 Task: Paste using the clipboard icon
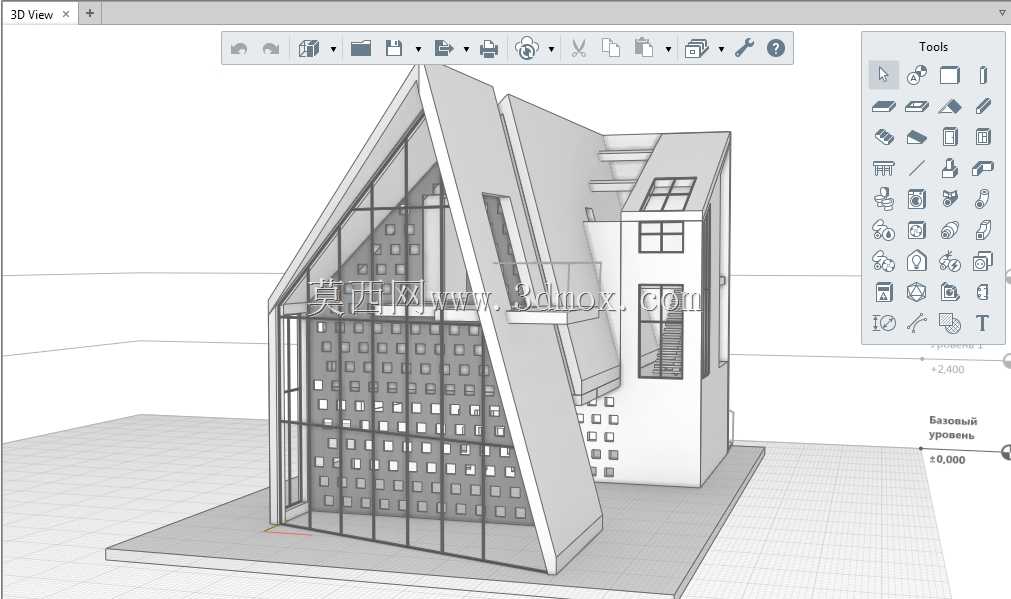(x=643, y=48)
